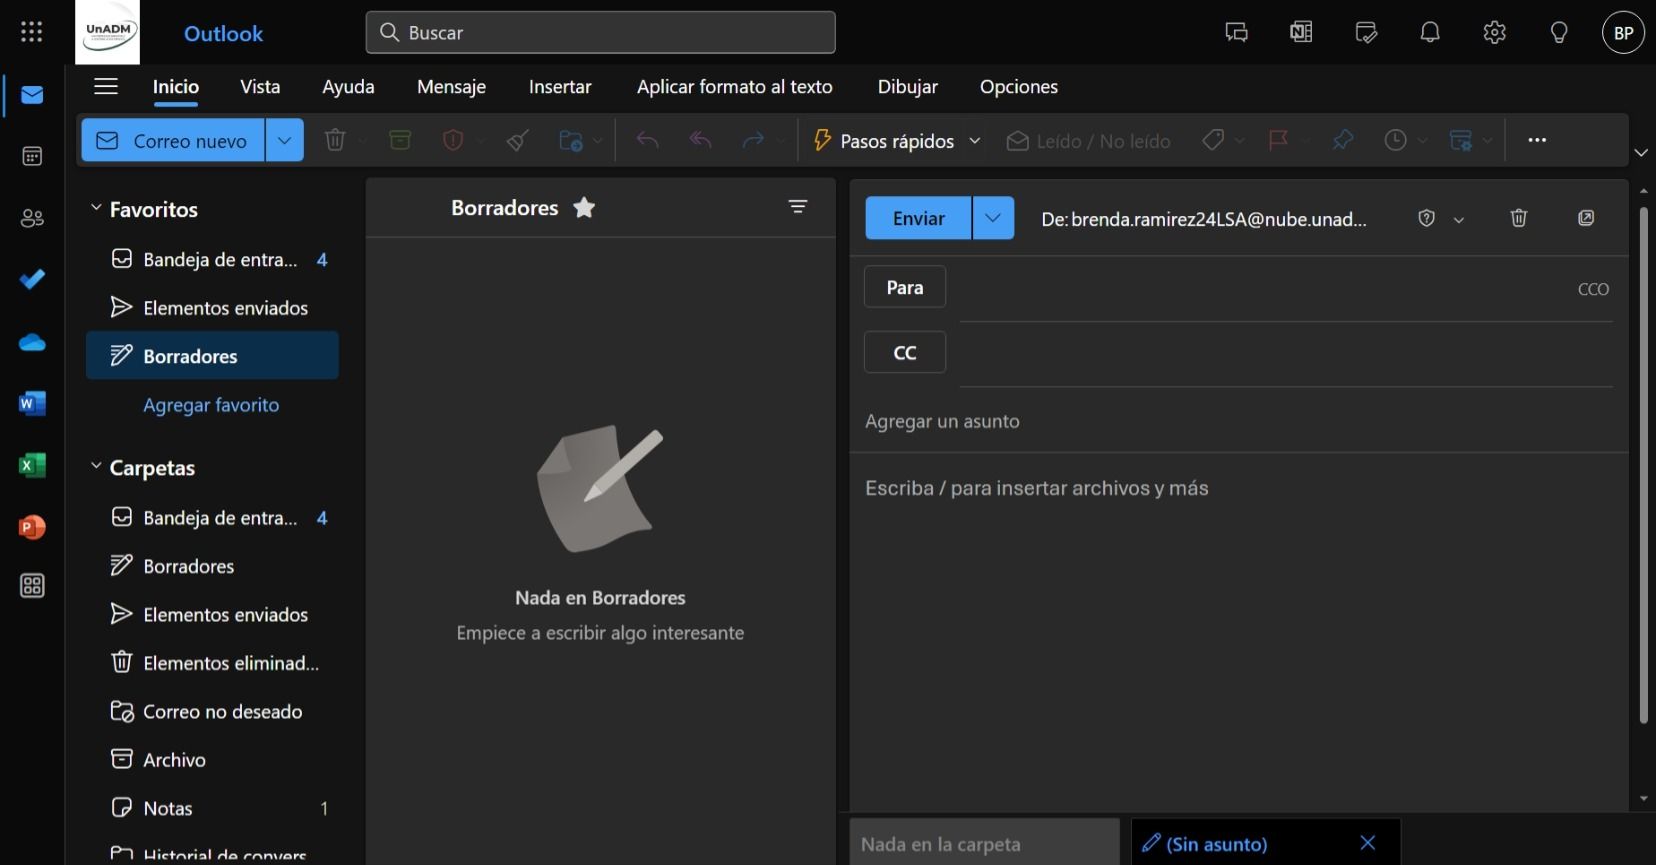The width and height of the screenshot is (1656, 865).
Task: Open the Calendar icon in left sidebar
Action: coord(32,157)
